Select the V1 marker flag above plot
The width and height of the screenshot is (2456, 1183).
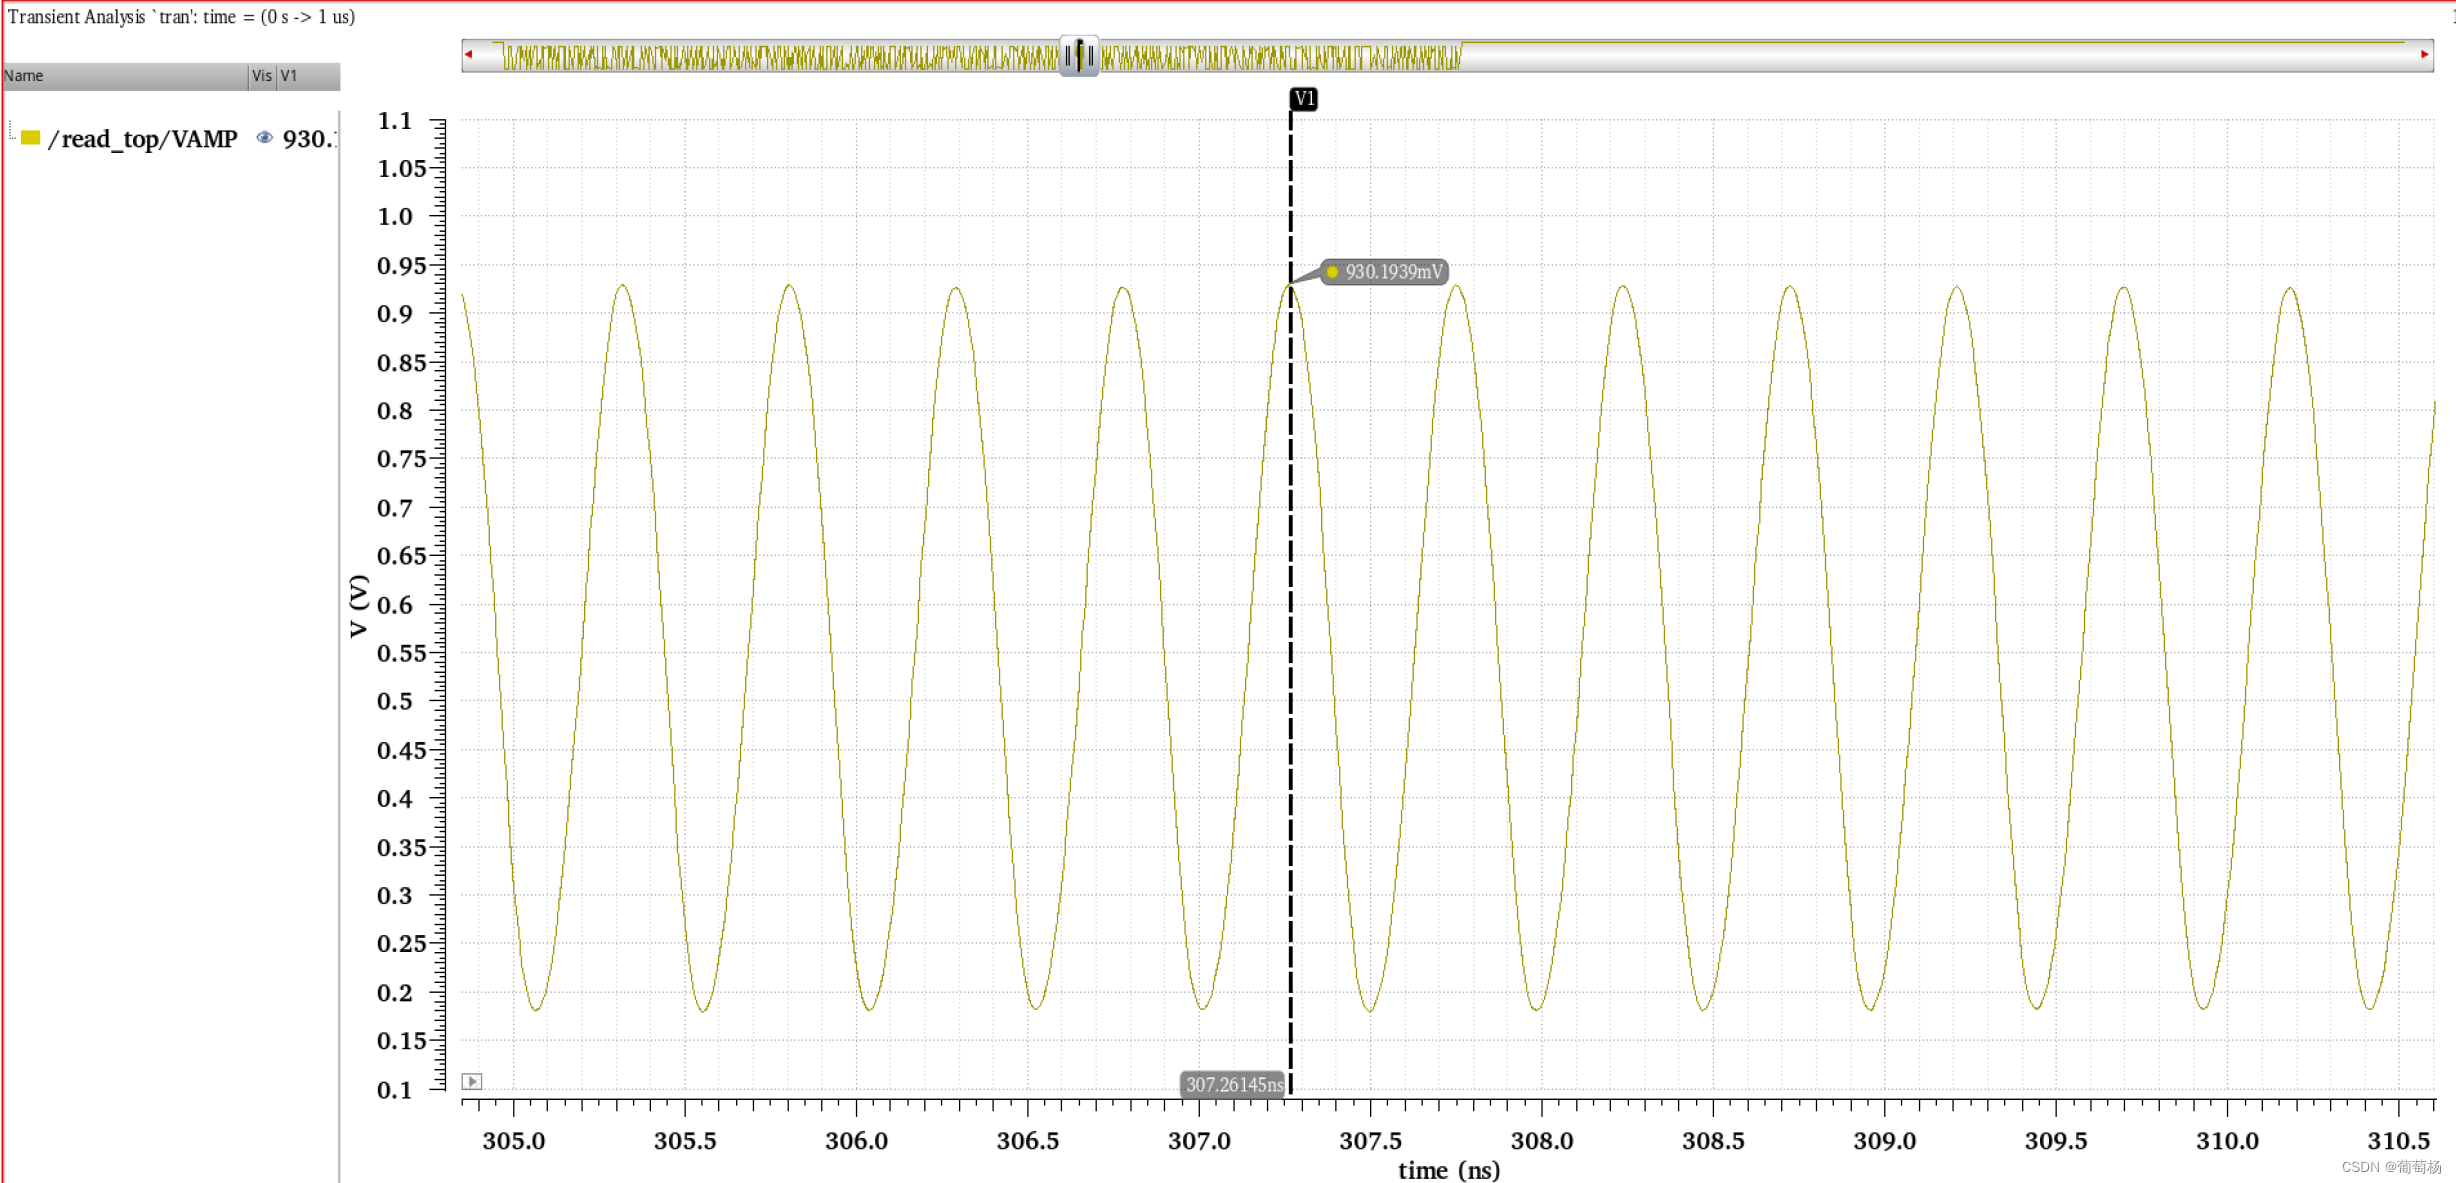[x=1303, y=98]
